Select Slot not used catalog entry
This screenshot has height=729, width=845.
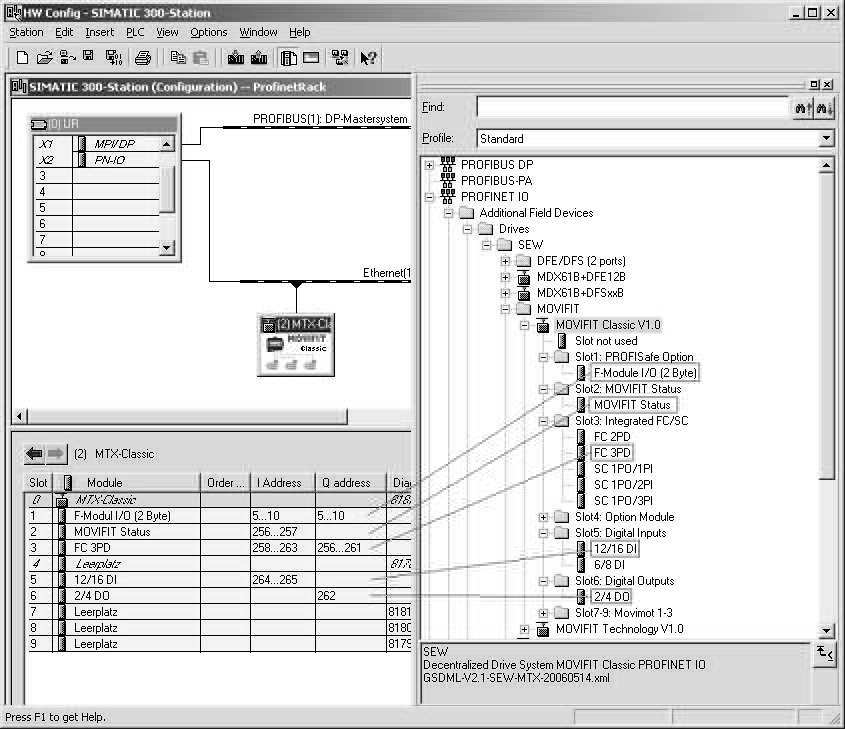coord(606,341)
